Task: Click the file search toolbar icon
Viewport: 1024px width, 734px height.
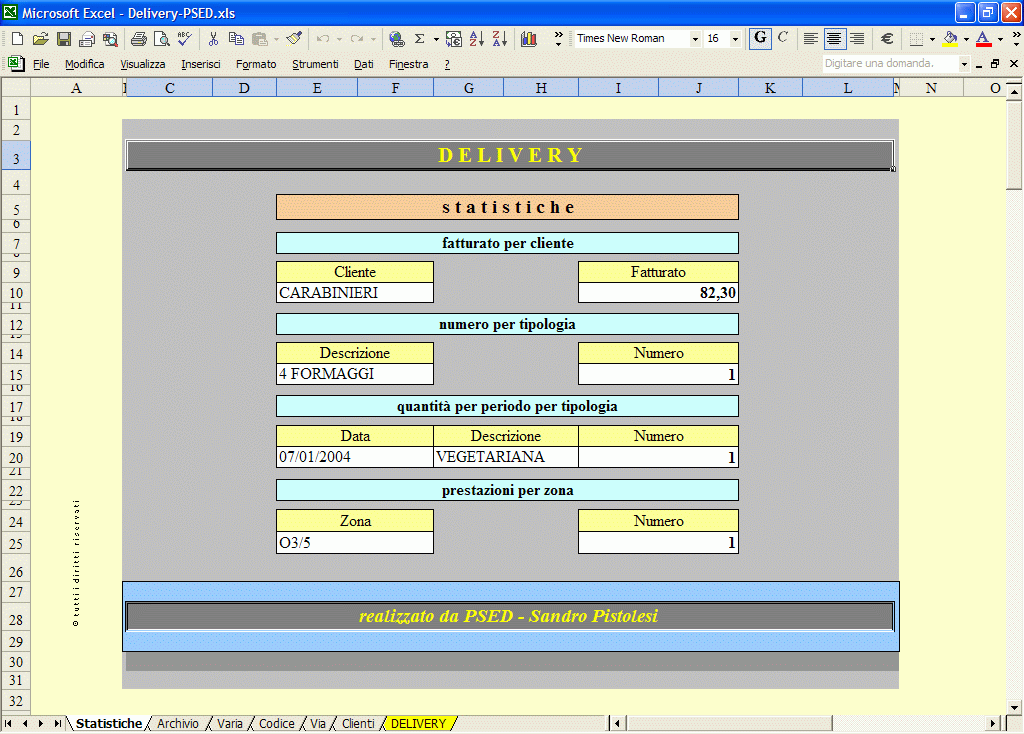Action: [x=110, y=39]
